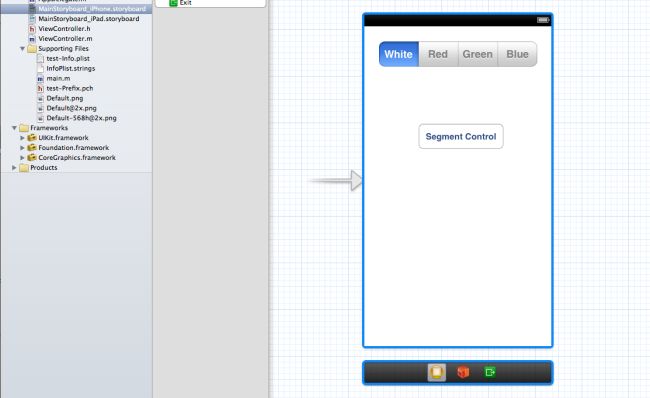The image size is (650, 398).
Task: Expand CoreGraphics.framework disclosure triangle
Action: (x=22, y=158)
